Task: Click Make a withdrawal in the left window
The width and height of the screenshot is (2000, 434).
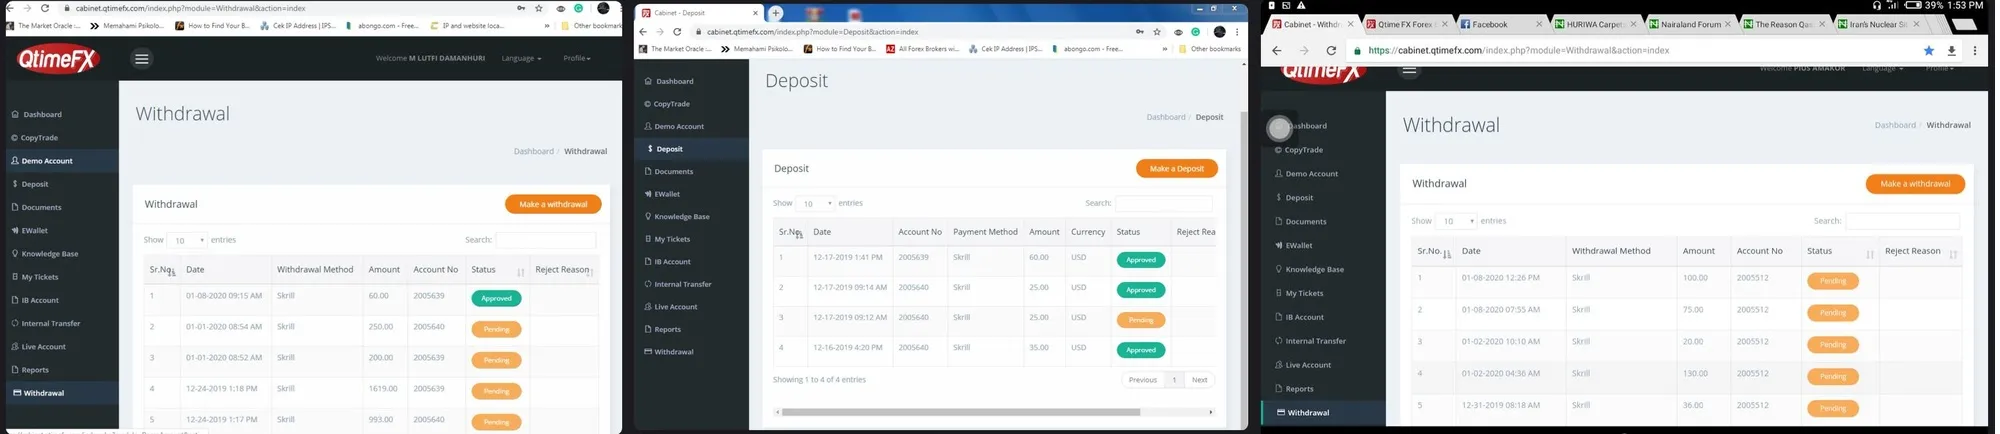Action: [x=553, y=204]
